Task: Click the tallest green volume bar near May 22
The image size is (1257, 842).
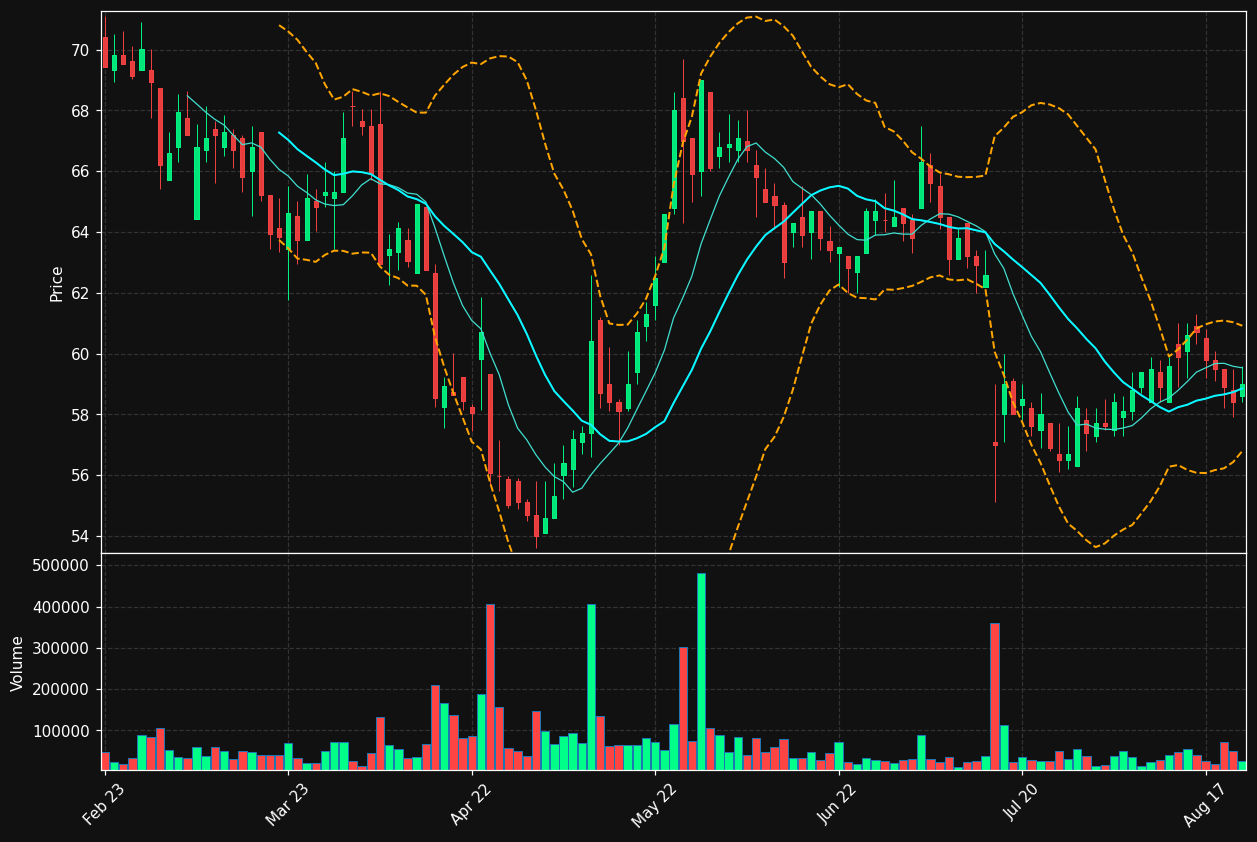Action: 701,672
